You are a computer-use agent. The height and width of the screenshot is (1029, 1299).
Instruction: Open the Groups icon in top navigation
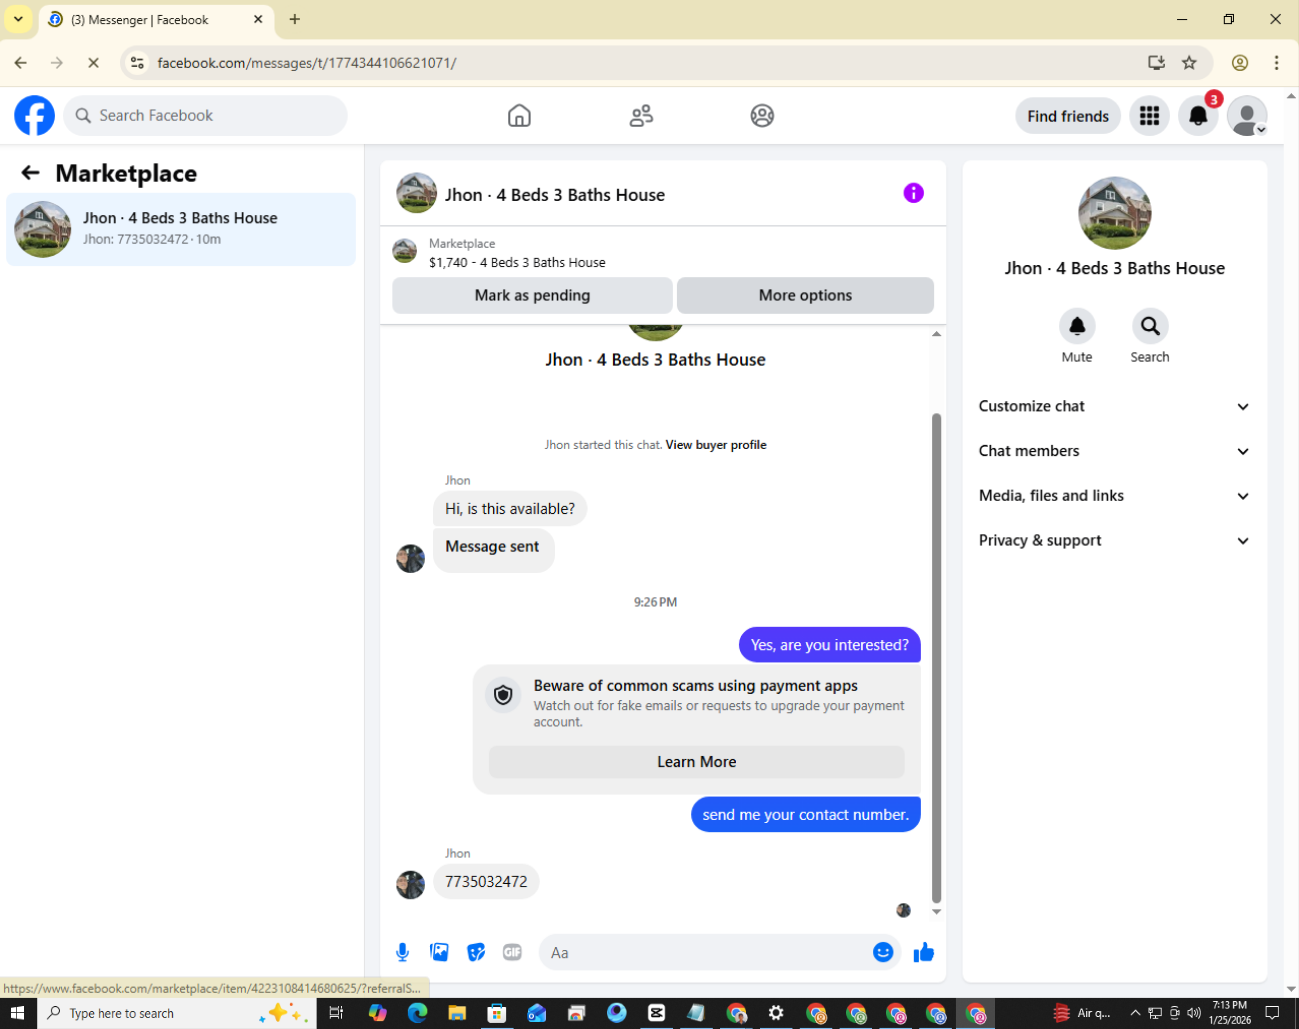[762, 116]
